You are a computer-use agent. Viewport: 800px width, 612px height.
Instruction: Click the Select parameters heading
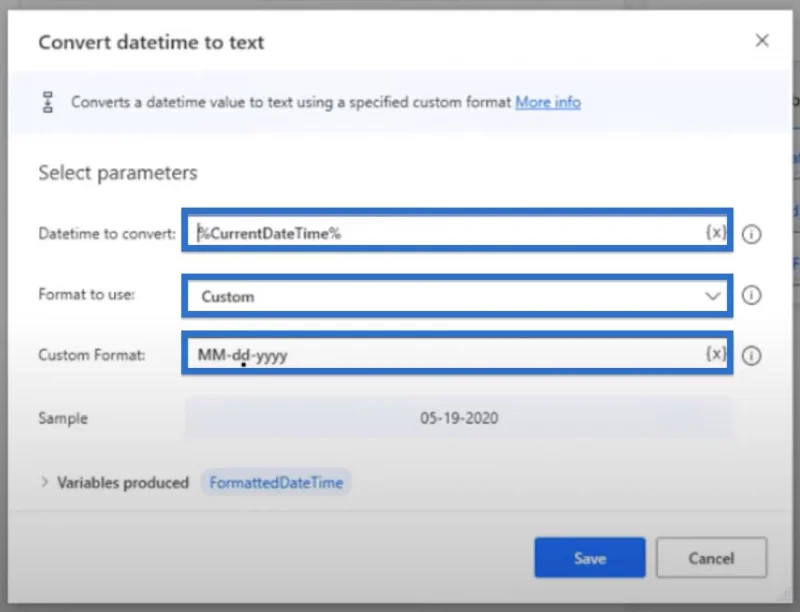pyautogui.click(x=118, y=173)
